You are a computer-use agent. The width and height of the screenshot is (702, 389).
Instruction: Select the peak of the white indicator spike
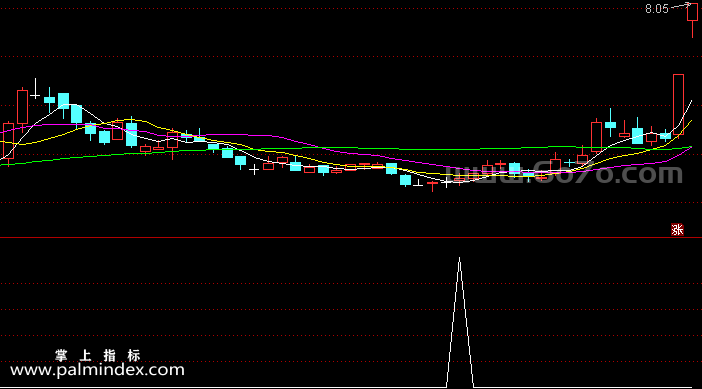(x=459, y=258)
